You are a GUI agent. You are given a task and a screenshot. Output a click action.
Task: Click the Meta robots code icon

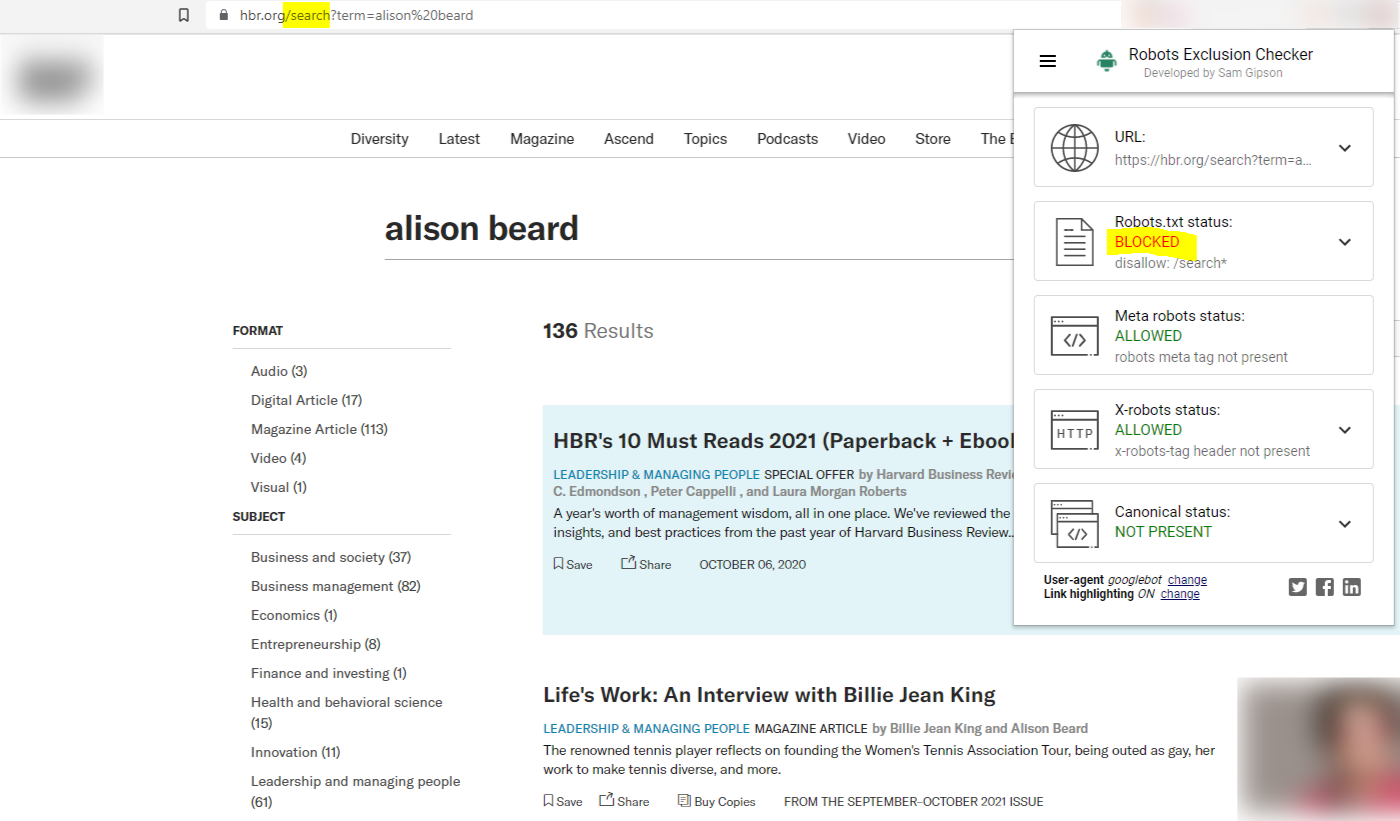(1074, 335)
